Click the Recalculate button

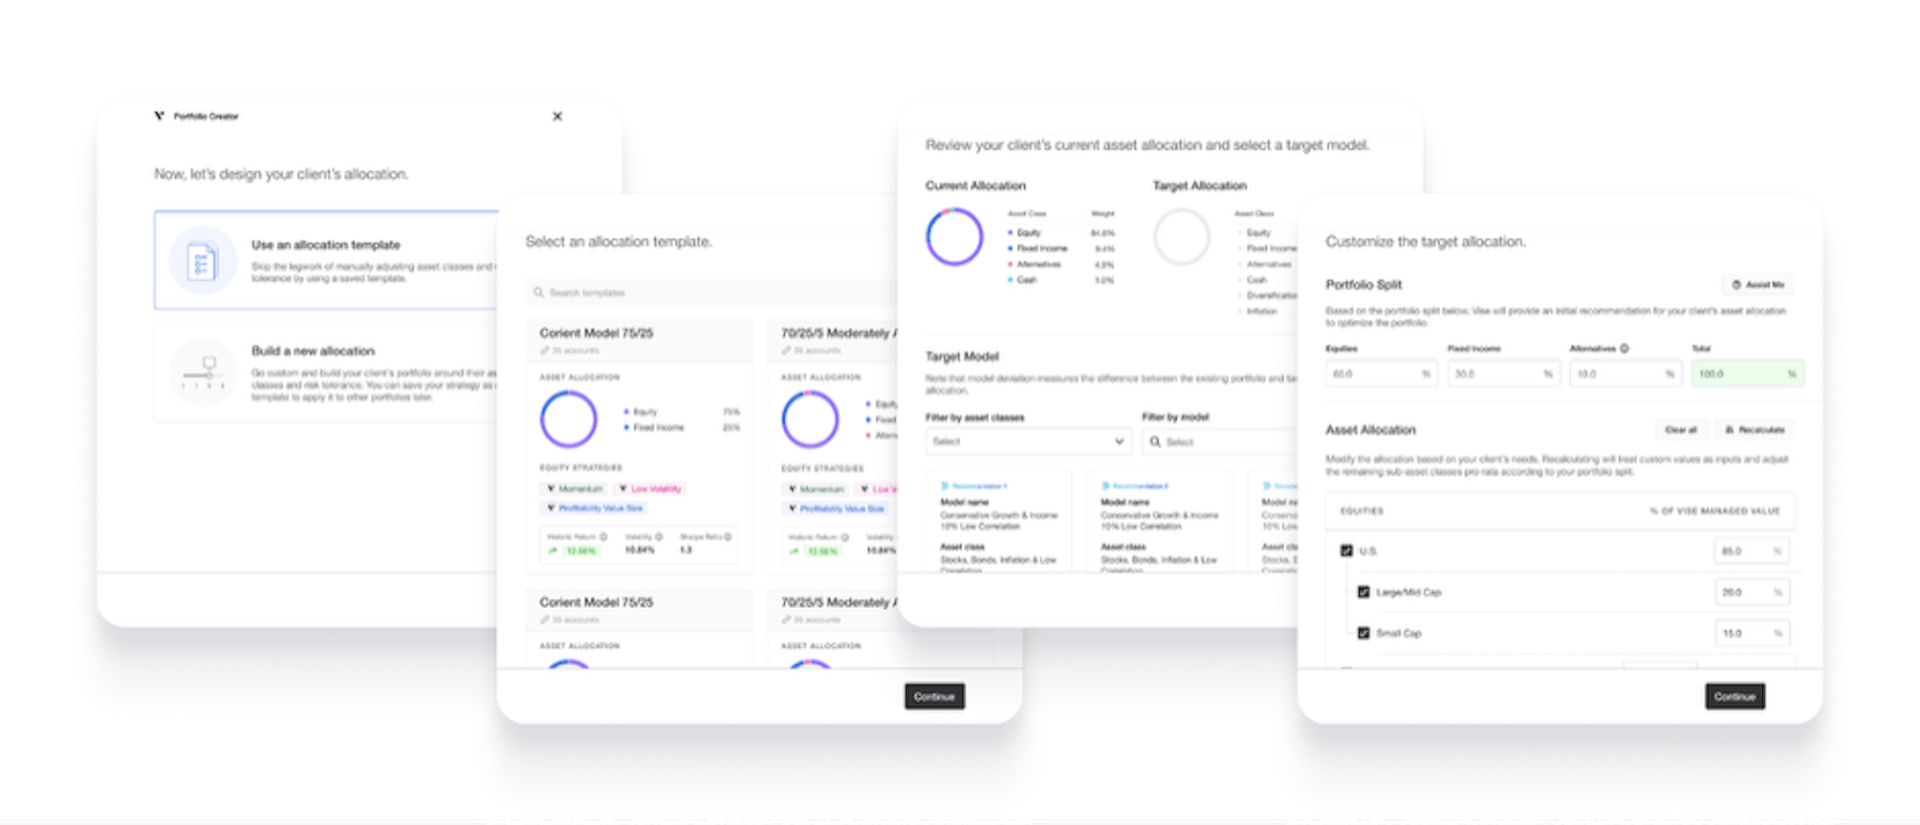(1755, 430)
